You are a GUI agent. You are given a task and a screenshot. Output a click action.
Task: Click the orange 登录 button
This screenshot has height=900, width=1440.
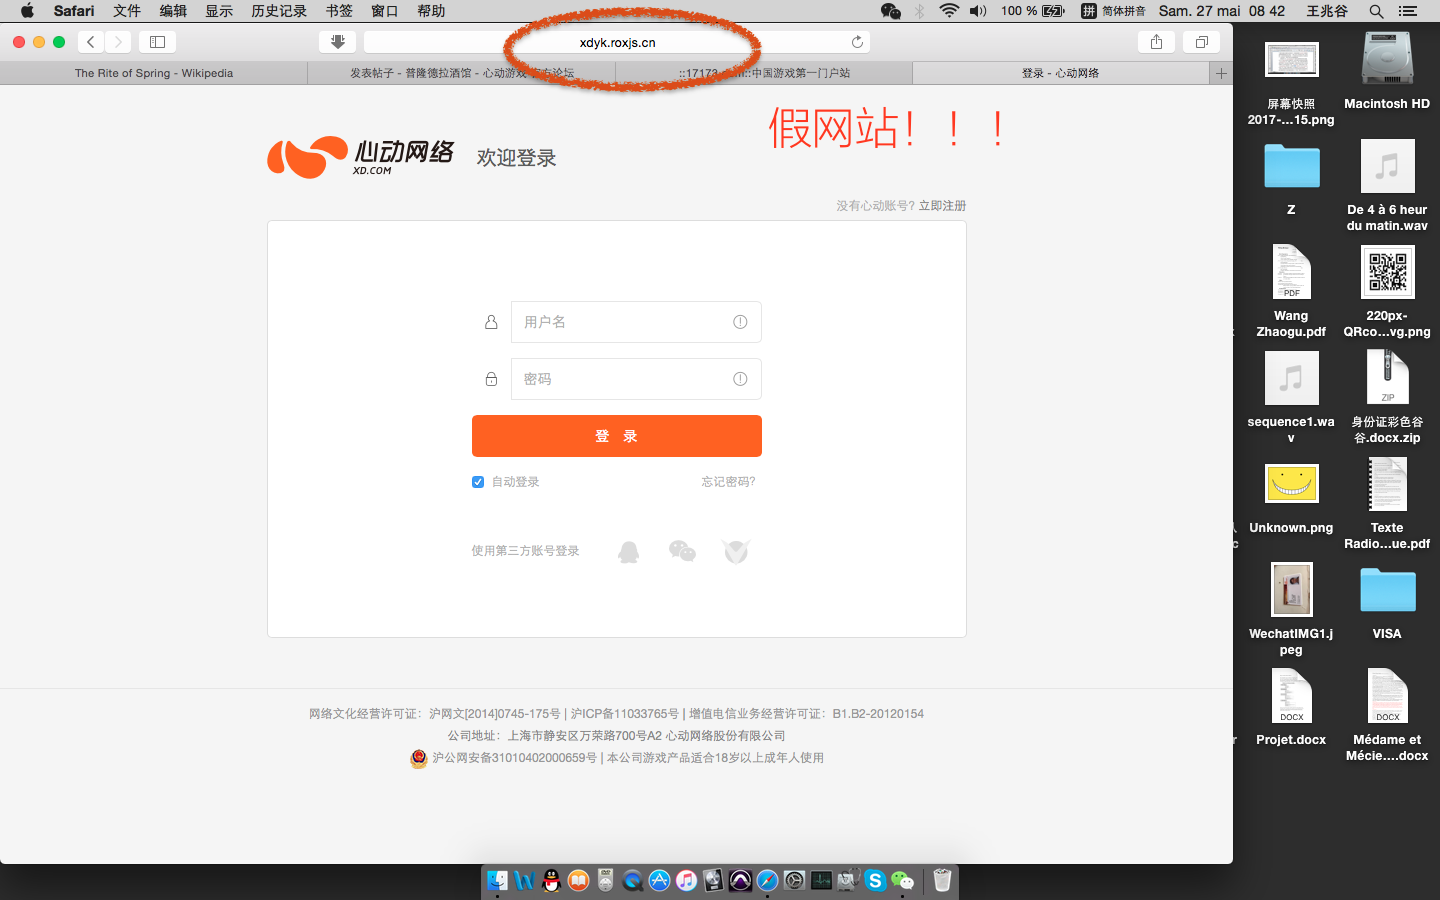point(617,436)
